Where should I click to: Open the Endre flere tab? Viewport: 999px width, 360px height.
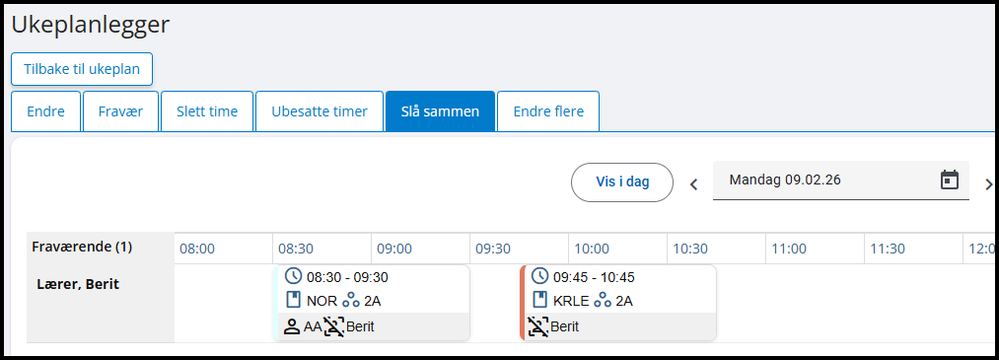coord(548,112)
